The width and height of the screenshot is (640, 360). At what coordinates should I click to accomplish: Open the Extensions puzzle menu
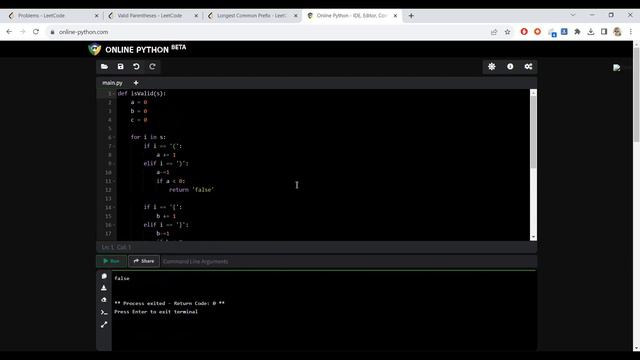click(577, 31)
